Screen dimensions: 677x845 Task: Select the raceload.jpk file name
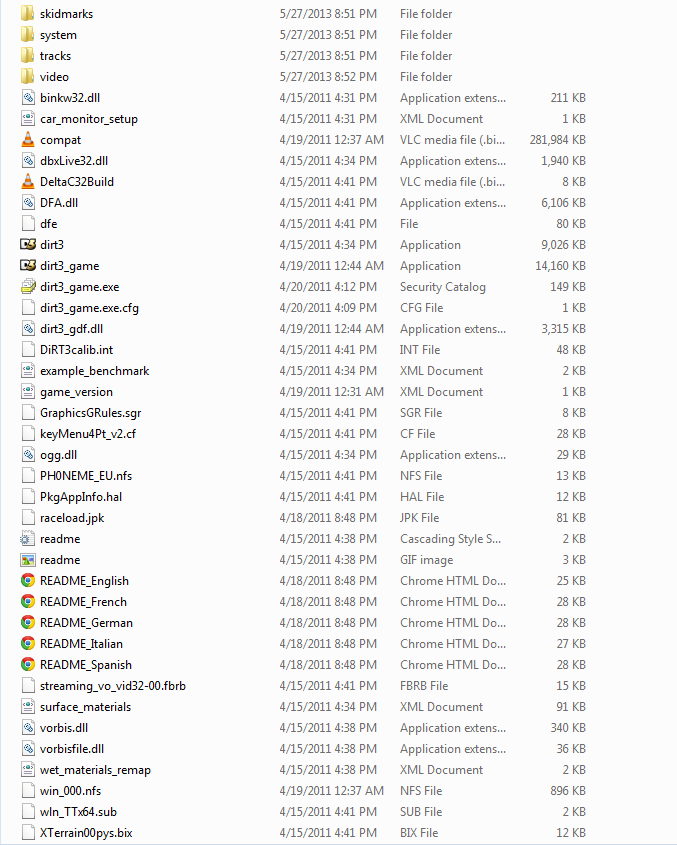click(x=72, y=518)
